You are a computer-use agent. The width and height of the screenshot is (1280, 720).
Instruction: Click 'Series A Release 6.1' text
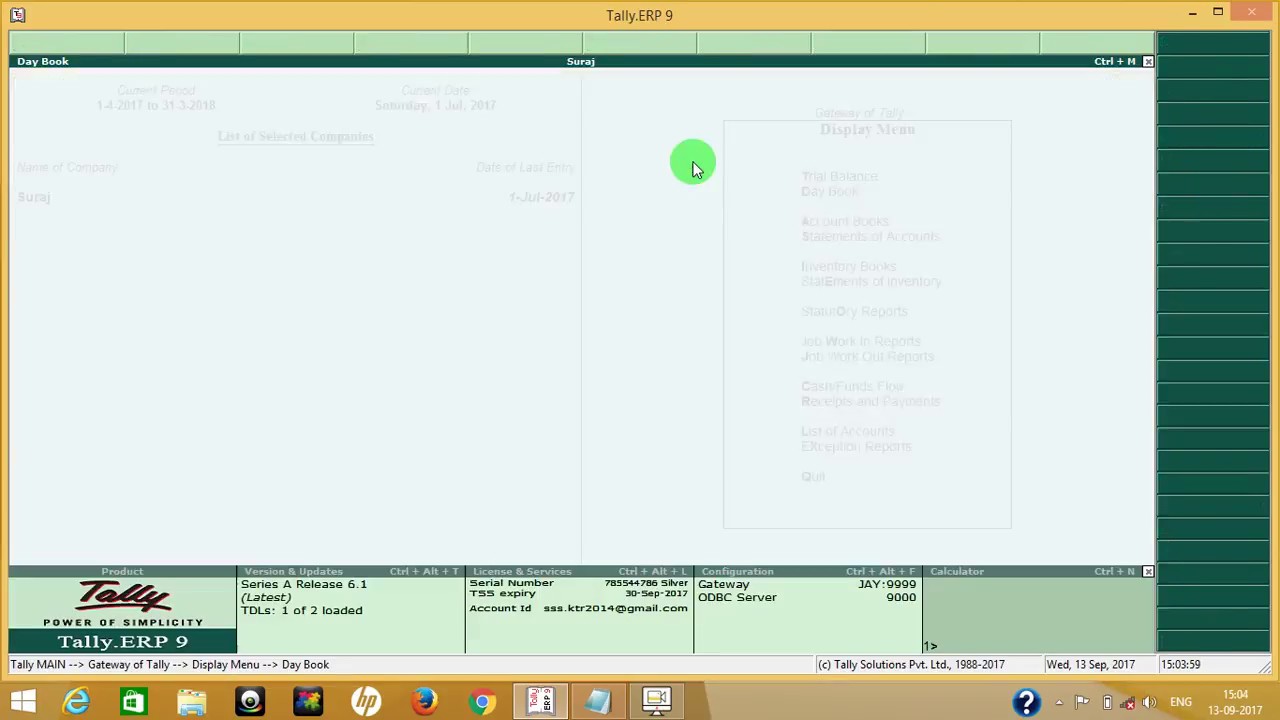[304, 584]
